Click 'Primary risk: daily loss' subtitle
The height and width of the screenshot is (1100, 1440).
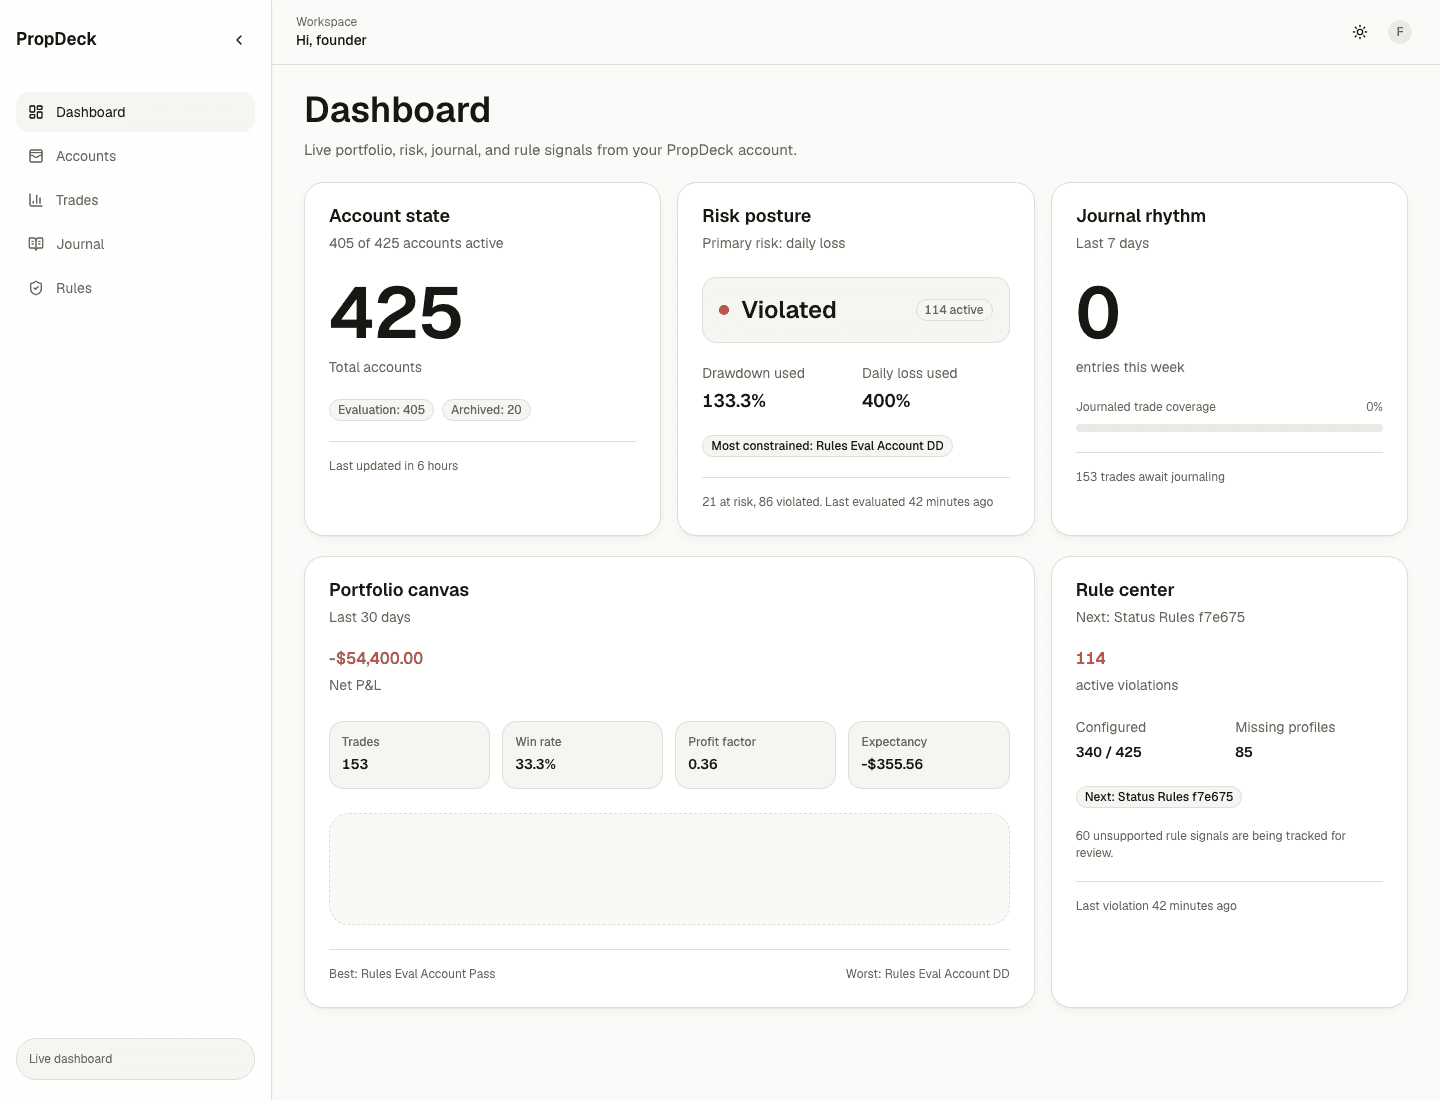[773, 243]
